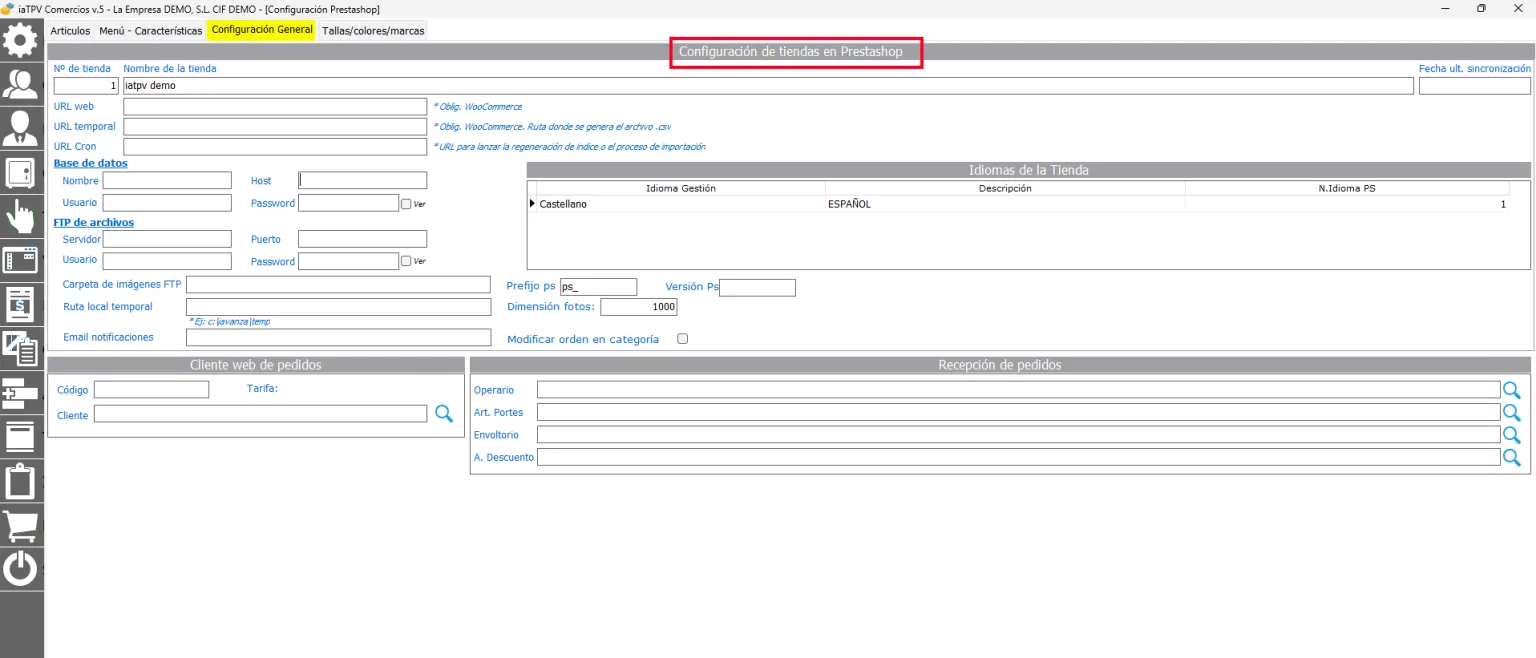Click the database Nombre field
1536x658 pixels.
(x=167, y=180)
